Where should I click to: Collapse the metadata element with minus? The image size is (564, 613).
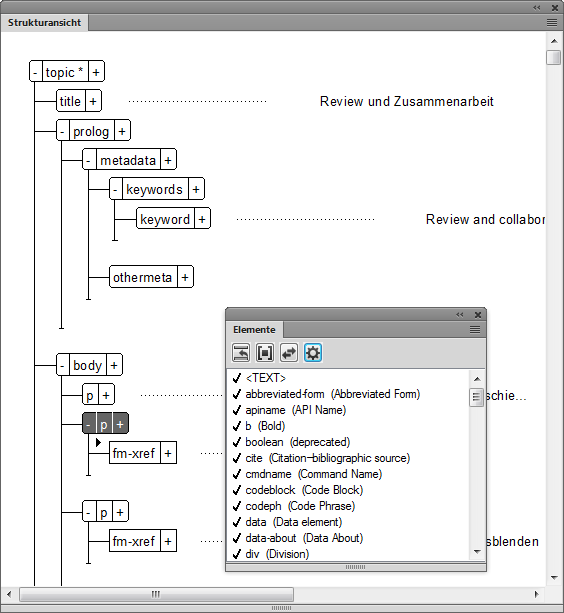[x=89, y=160]
